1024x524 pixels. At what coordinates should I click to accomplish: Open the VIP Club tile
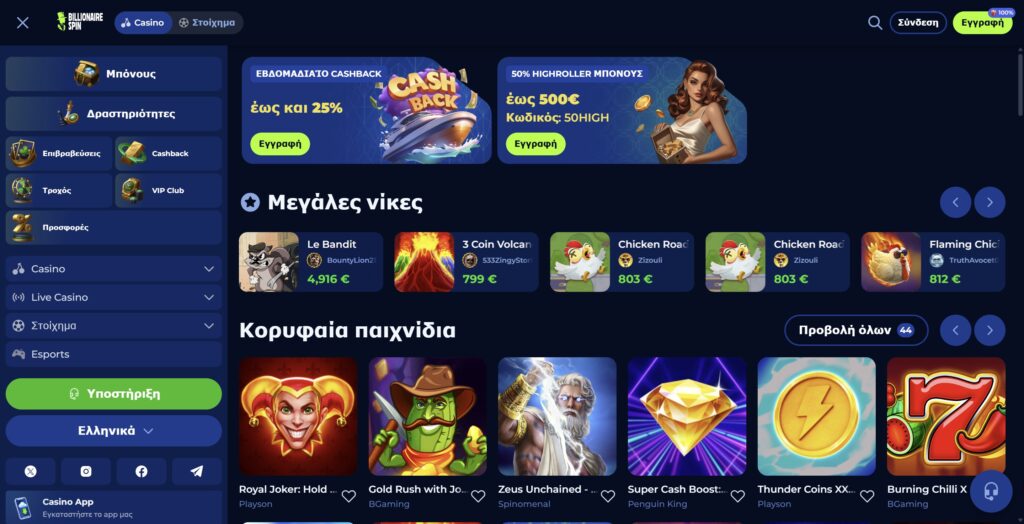coord(168,191)
